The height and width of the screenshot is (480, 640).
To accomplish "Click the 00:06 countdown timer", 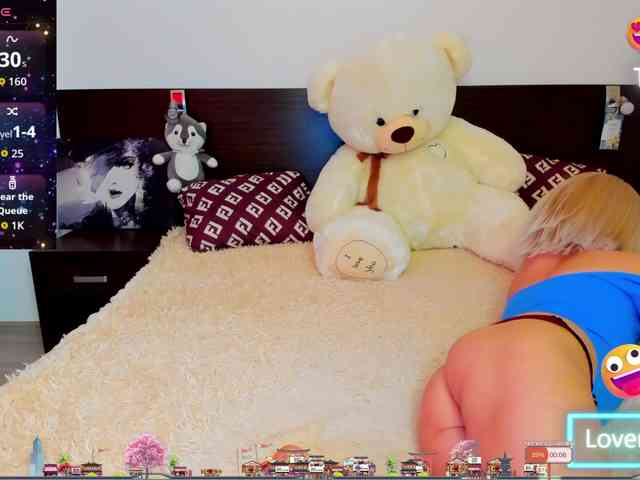I will point(558,455).
